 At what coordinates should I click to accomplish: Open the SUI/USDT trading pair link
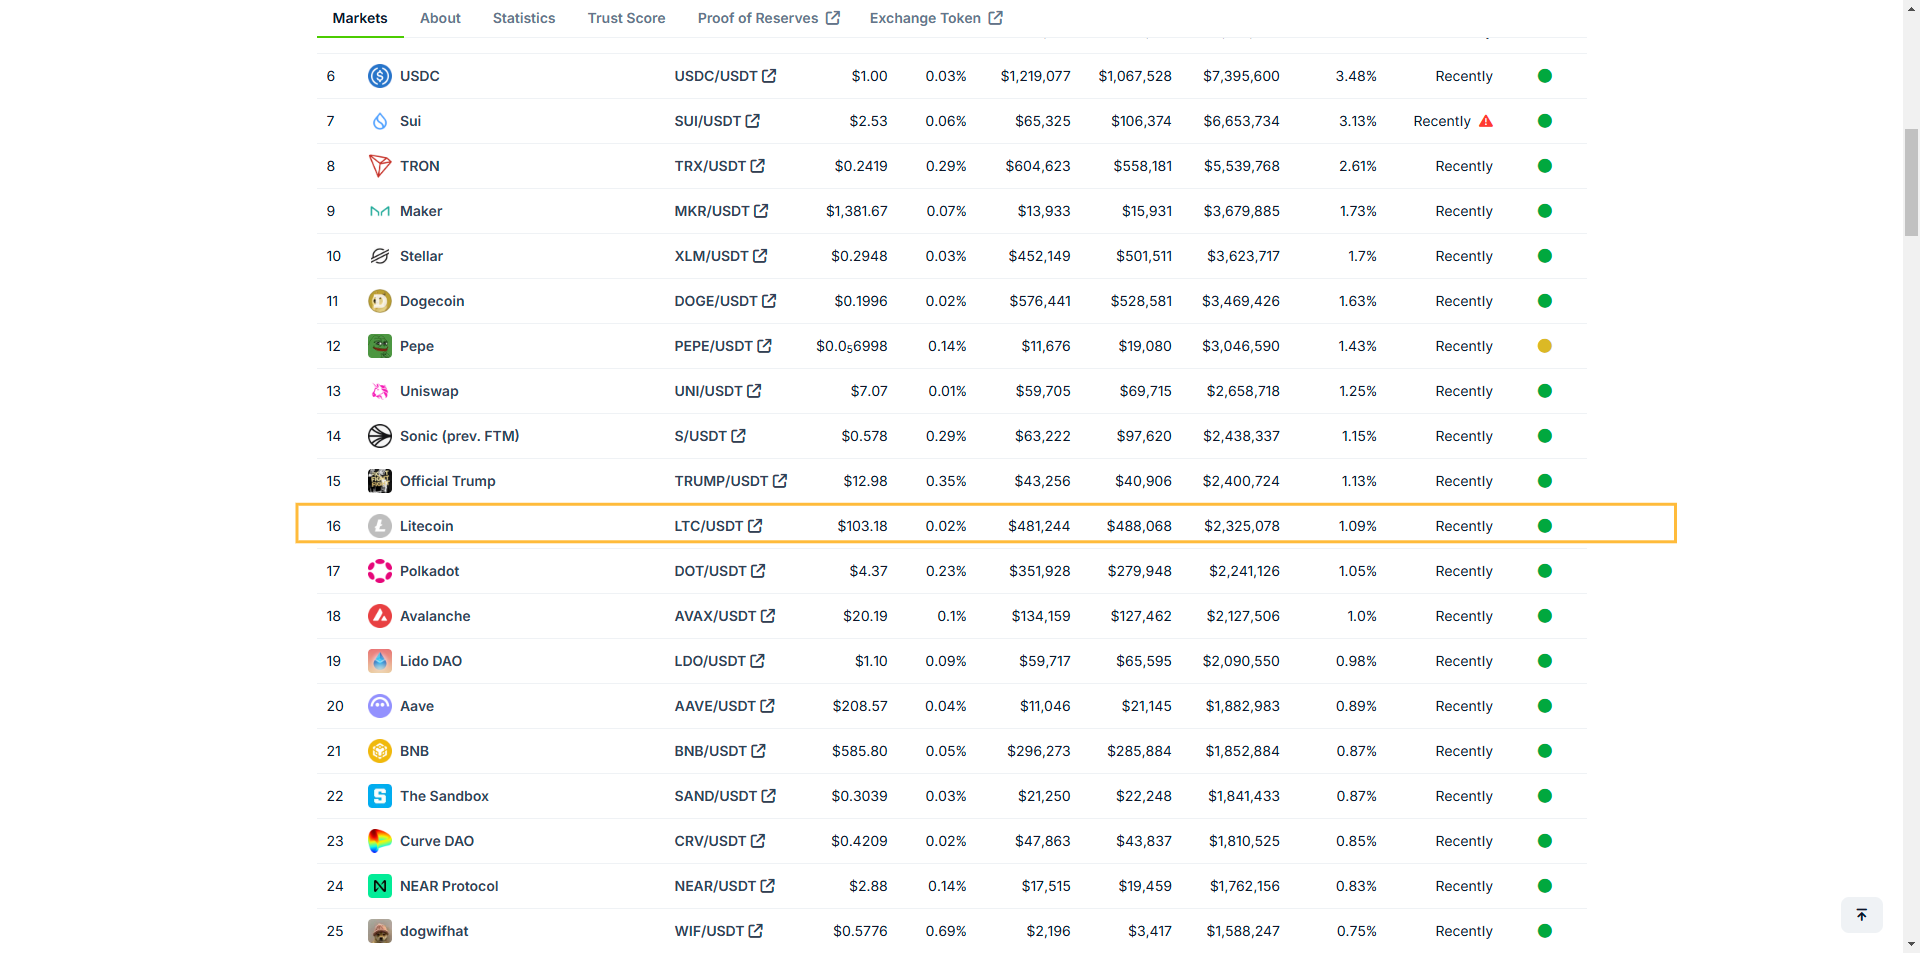717,121
